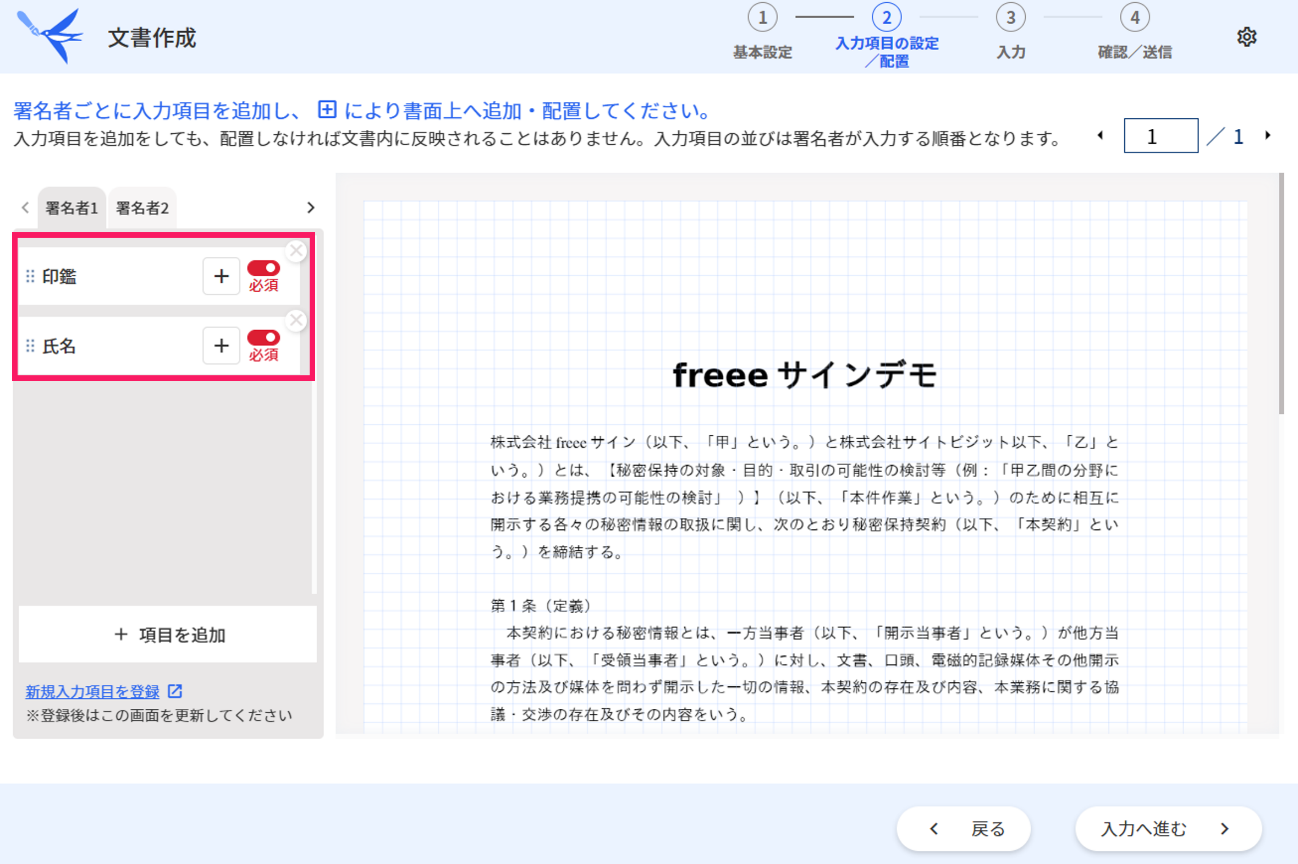
Task: Move signer tabs left with chevron
Action: pyautogui.click(x=25, y=208)
